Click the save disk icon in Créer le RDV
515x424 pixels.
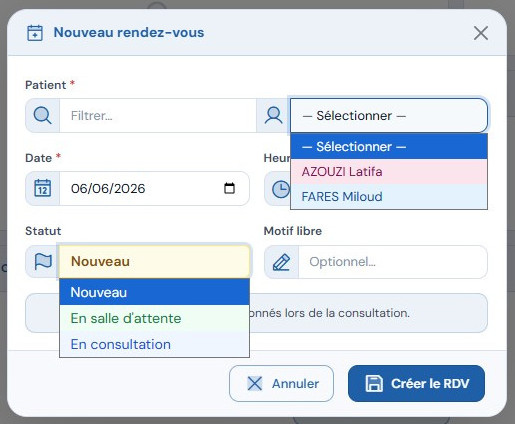(374, 383)
